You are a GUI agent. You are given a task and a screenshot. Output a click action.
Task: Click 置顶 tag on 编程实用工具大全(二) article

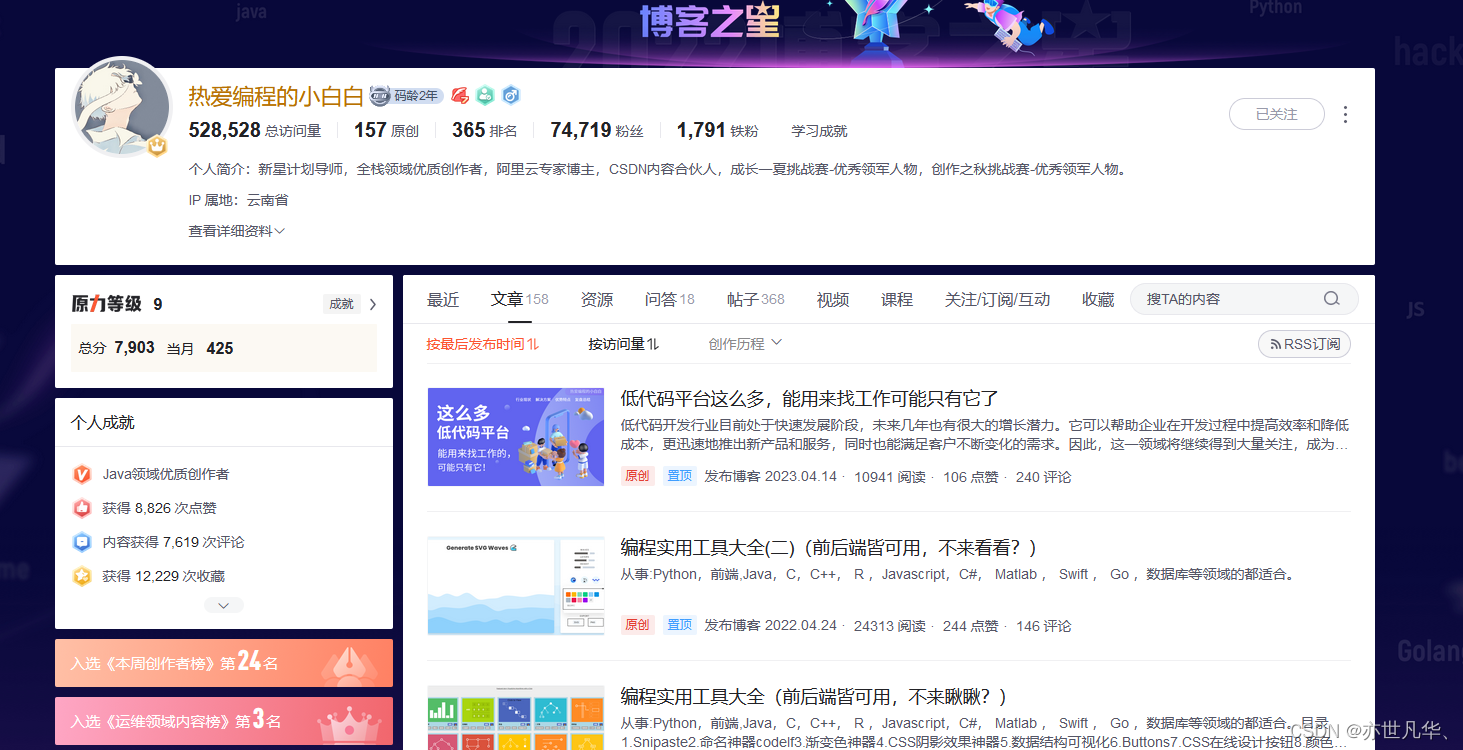(x=680, y=625)
